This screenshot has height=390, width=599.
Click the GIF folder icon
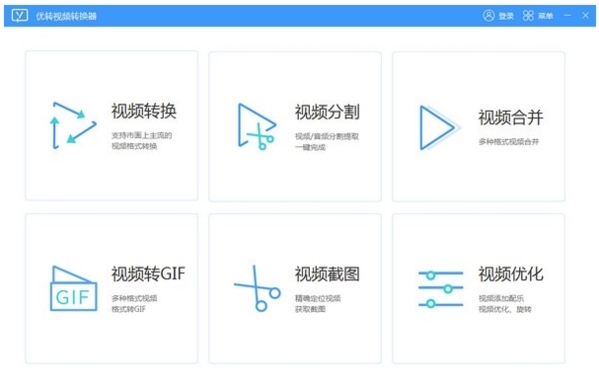point(73,288)
